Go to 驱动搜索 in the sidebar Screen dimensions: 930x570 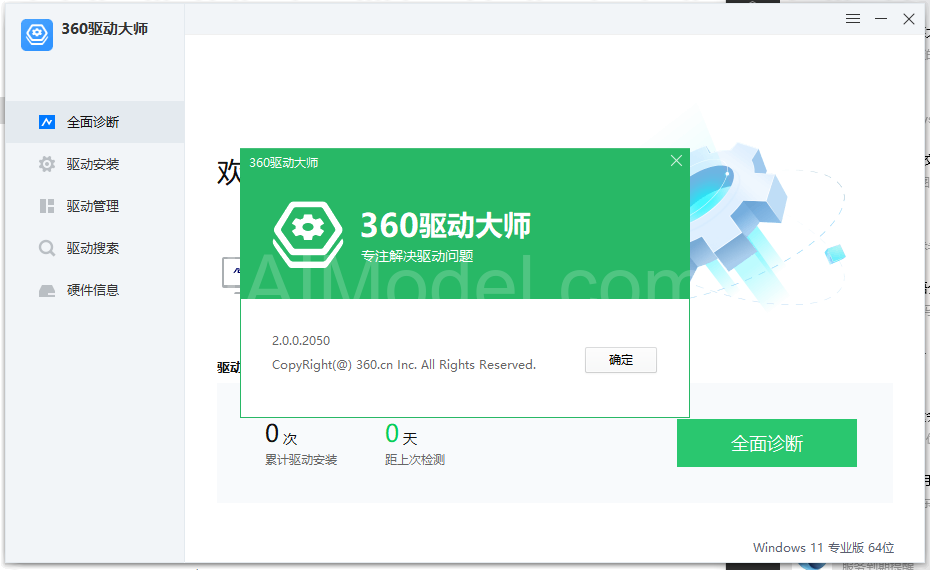pos(95,248)
